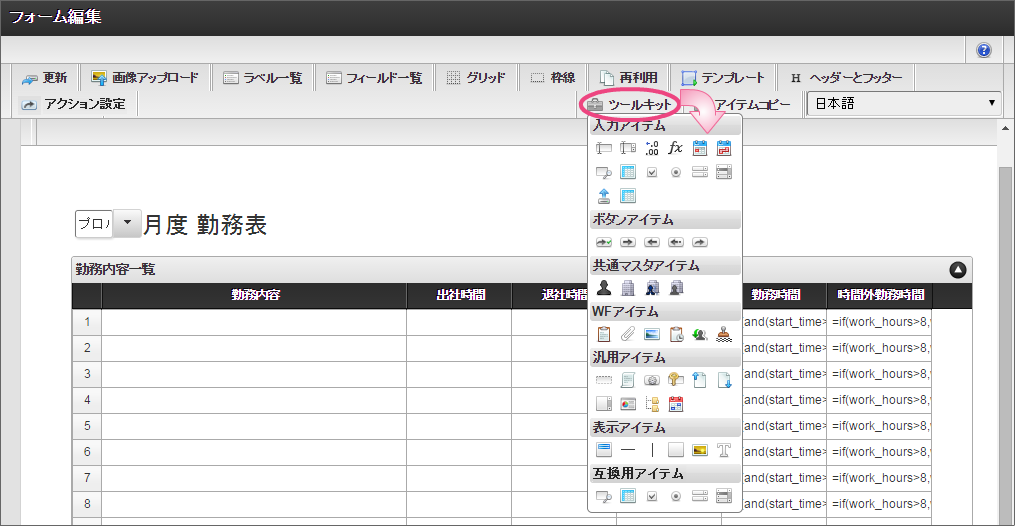Choose the dashed rectangle item under 汎用アイテム

click(x=603, y=380)
